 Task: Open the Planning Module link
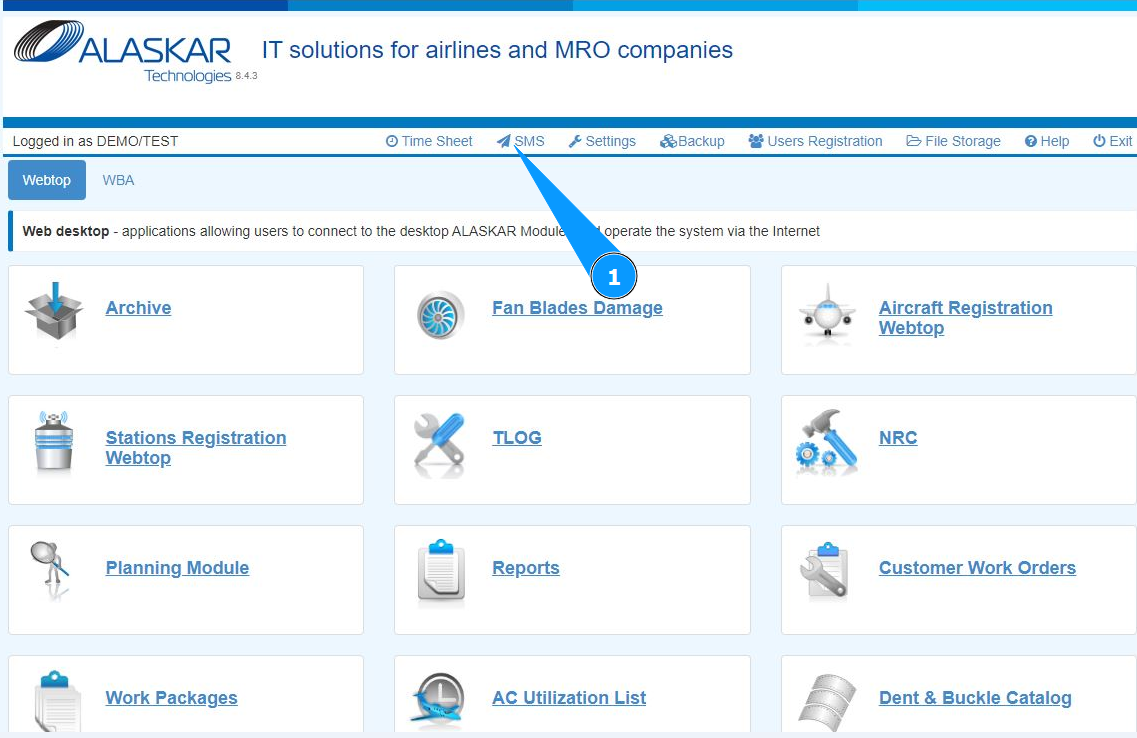[177, 568]
